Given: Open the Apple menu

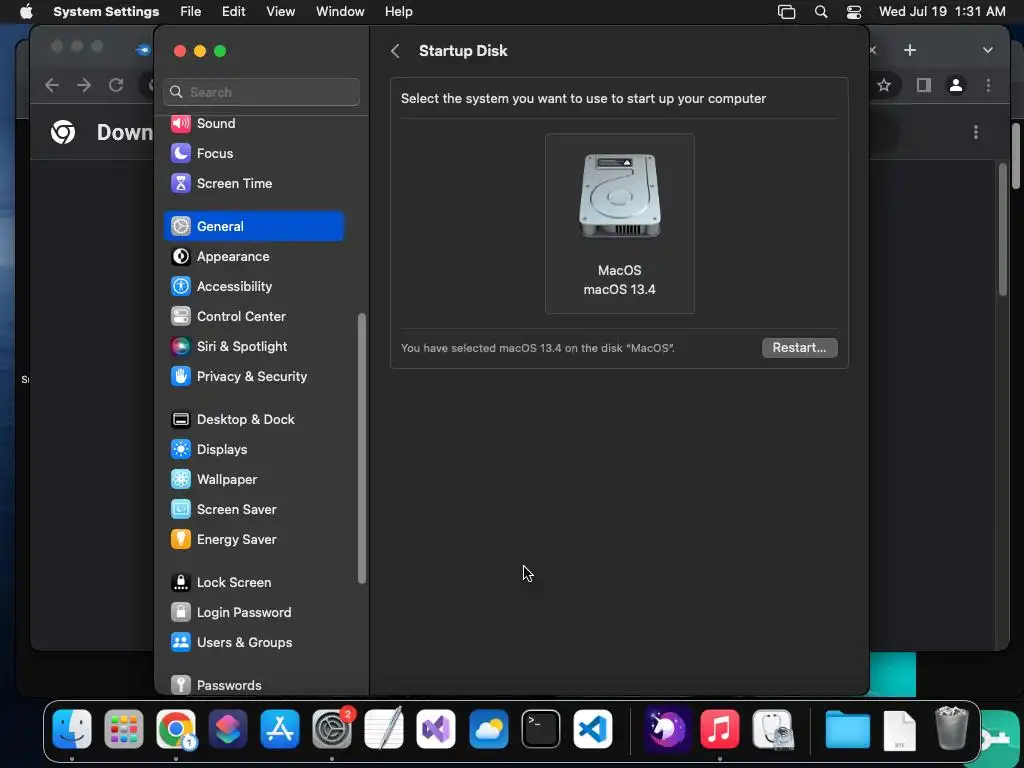Looking at the screenshot, I should click(x=25, y=12).
